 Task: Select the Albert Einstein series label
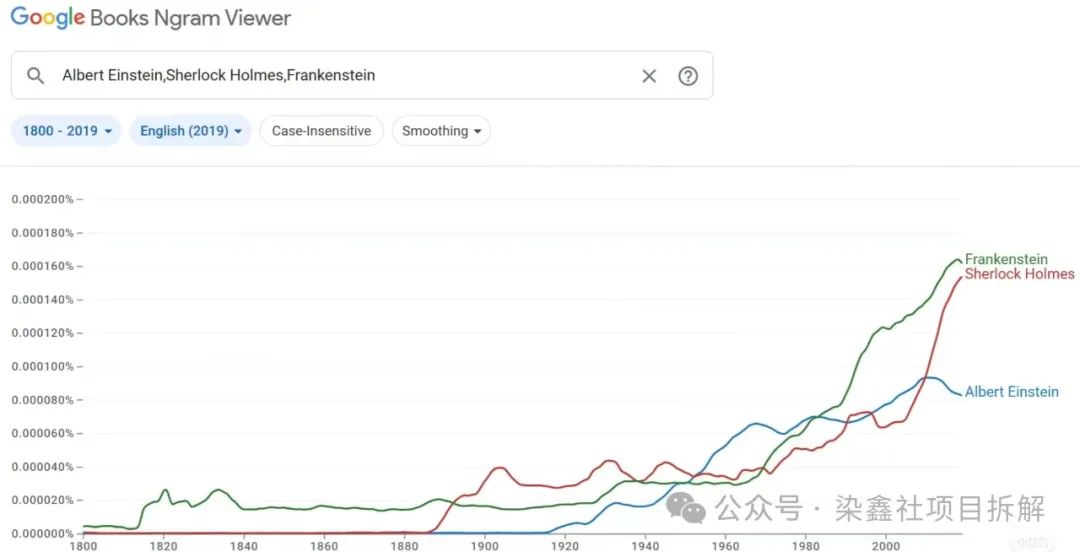[x=1011, y=392]
